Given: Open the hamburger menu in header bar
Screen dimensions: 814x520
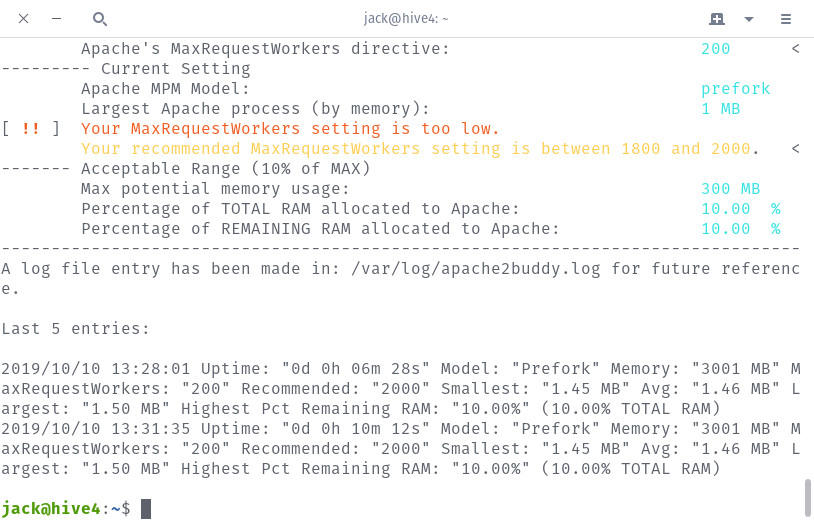Looking at the screenshot, I should [786, 19].
